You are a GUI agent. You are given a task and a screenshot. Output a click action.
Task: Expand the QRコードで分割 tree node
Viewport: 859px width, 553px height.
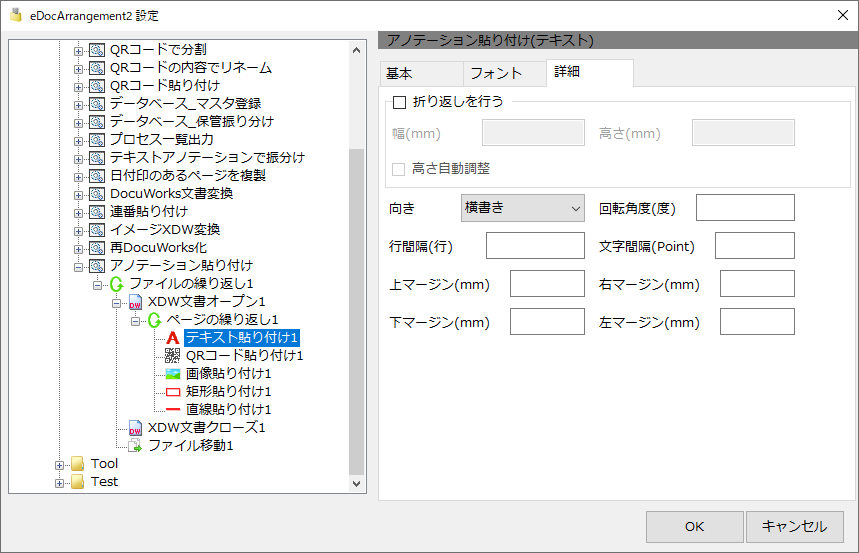pyautogui.click(x=78, y=52)
